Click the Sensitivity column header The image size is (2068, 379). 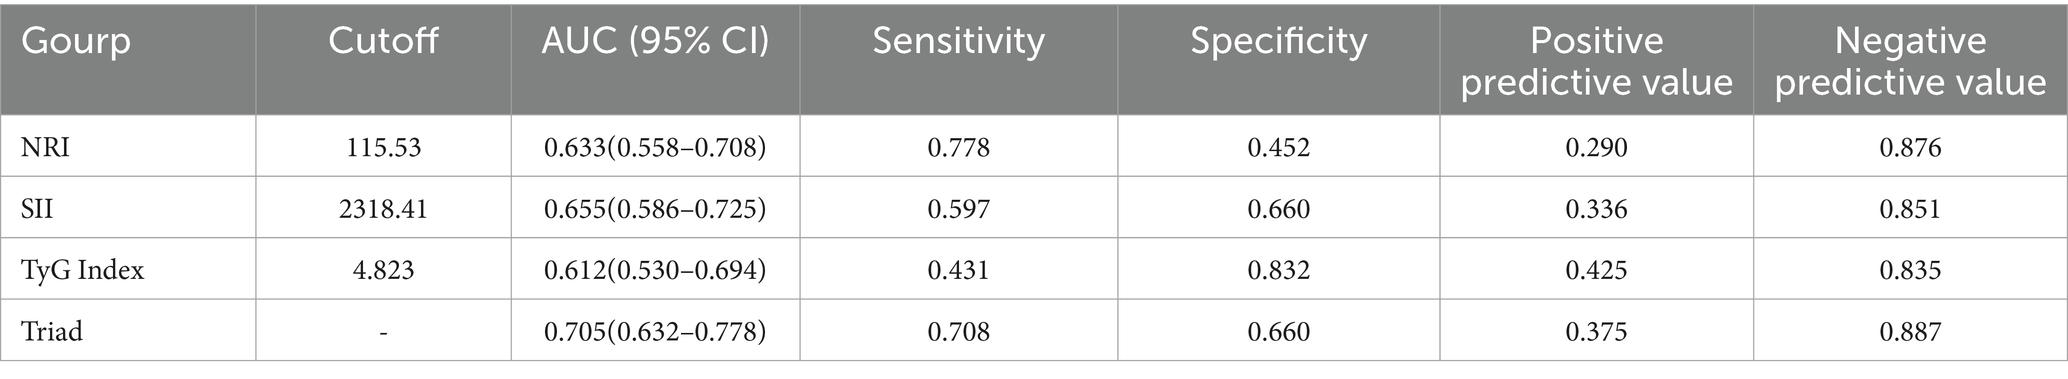point(958,42)
